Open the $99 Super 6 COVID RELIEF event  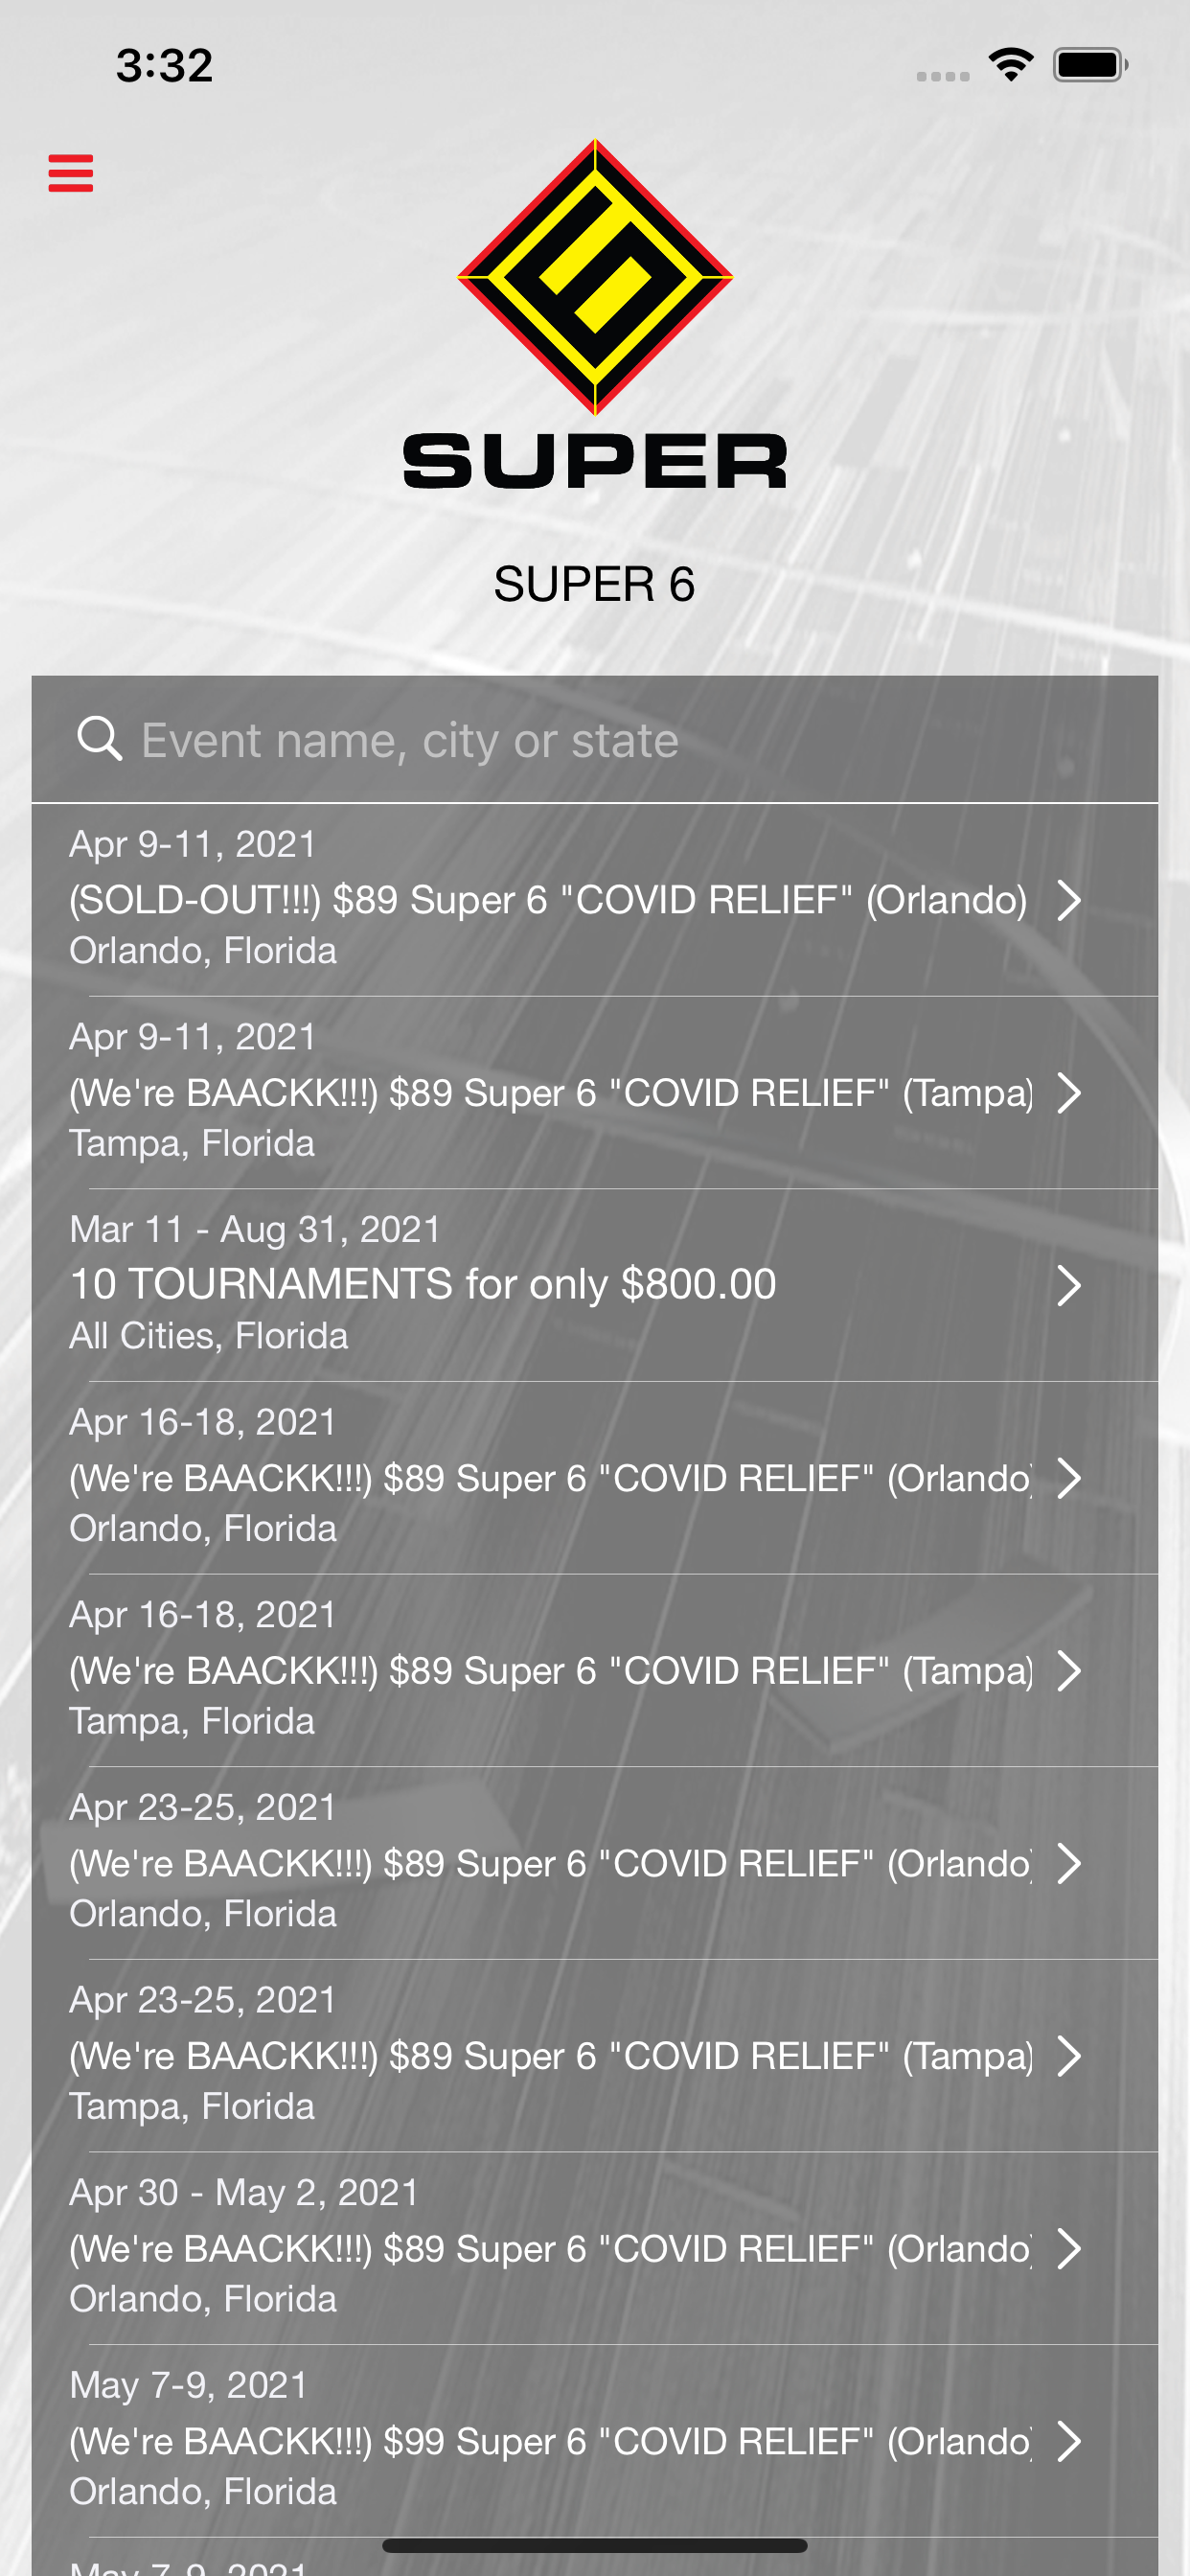(549, 2441)
